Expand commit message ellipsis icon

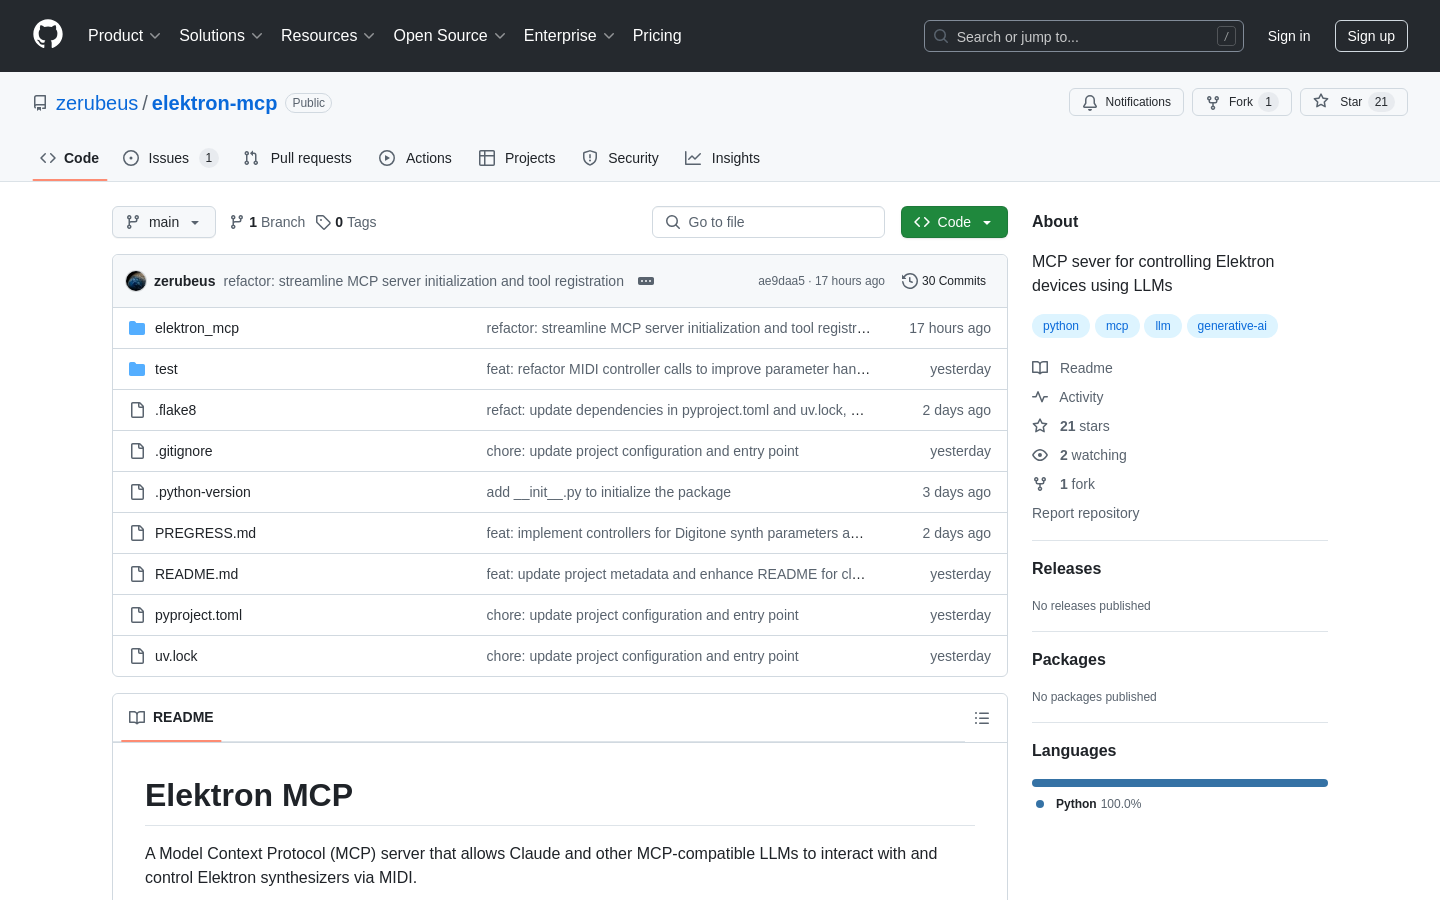[x=646, y=281]
